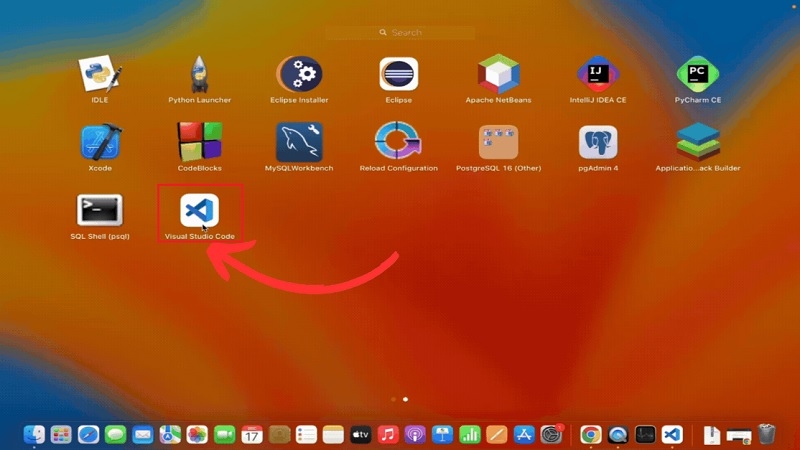The image size is (800, 450).
Task: Open PyCharm CE
Action: (x=697, y=74)
